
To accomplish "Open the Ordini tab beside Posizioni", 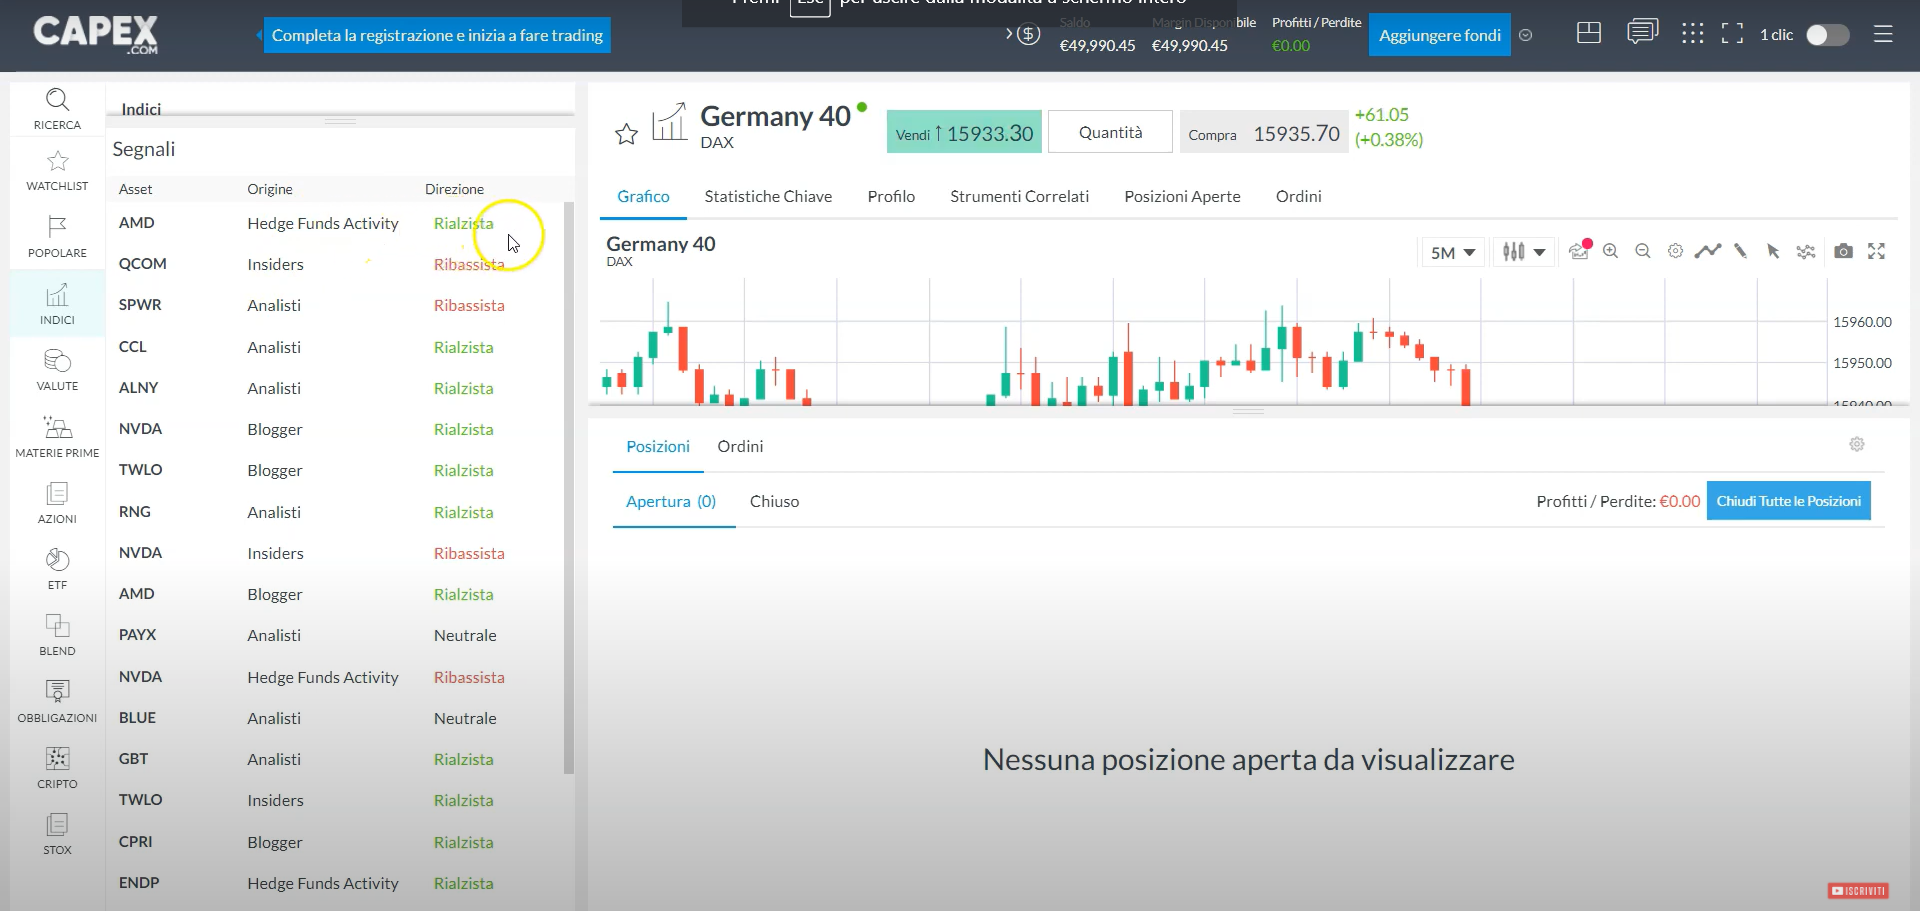I will [740, 446].
